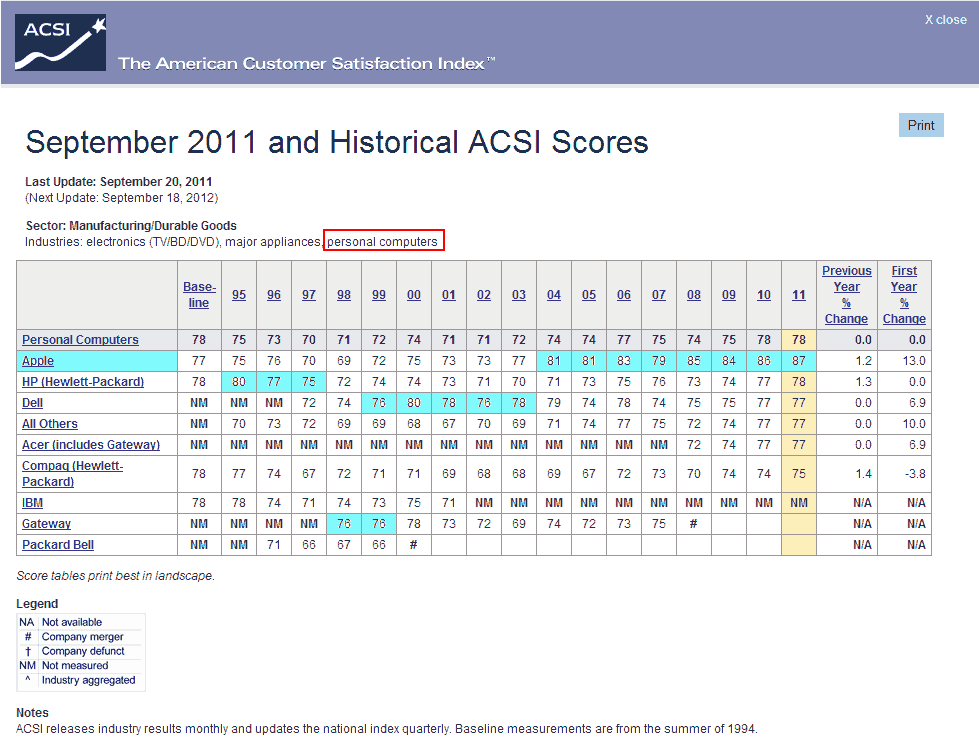Viewport: 979px width, 737px height.
Task: Select All Others first year change 10.0
Action: coord(913,423)
